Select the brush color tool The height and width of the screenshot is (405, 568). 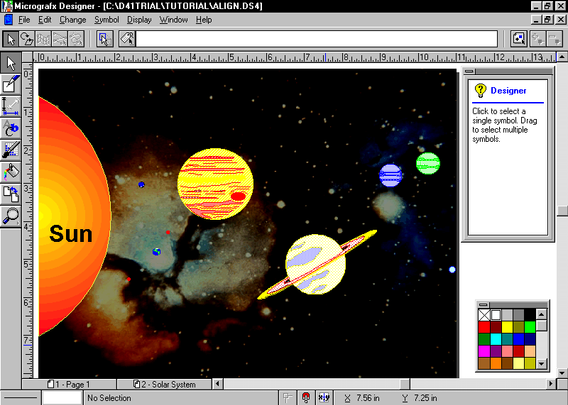[x=11, y=150]
